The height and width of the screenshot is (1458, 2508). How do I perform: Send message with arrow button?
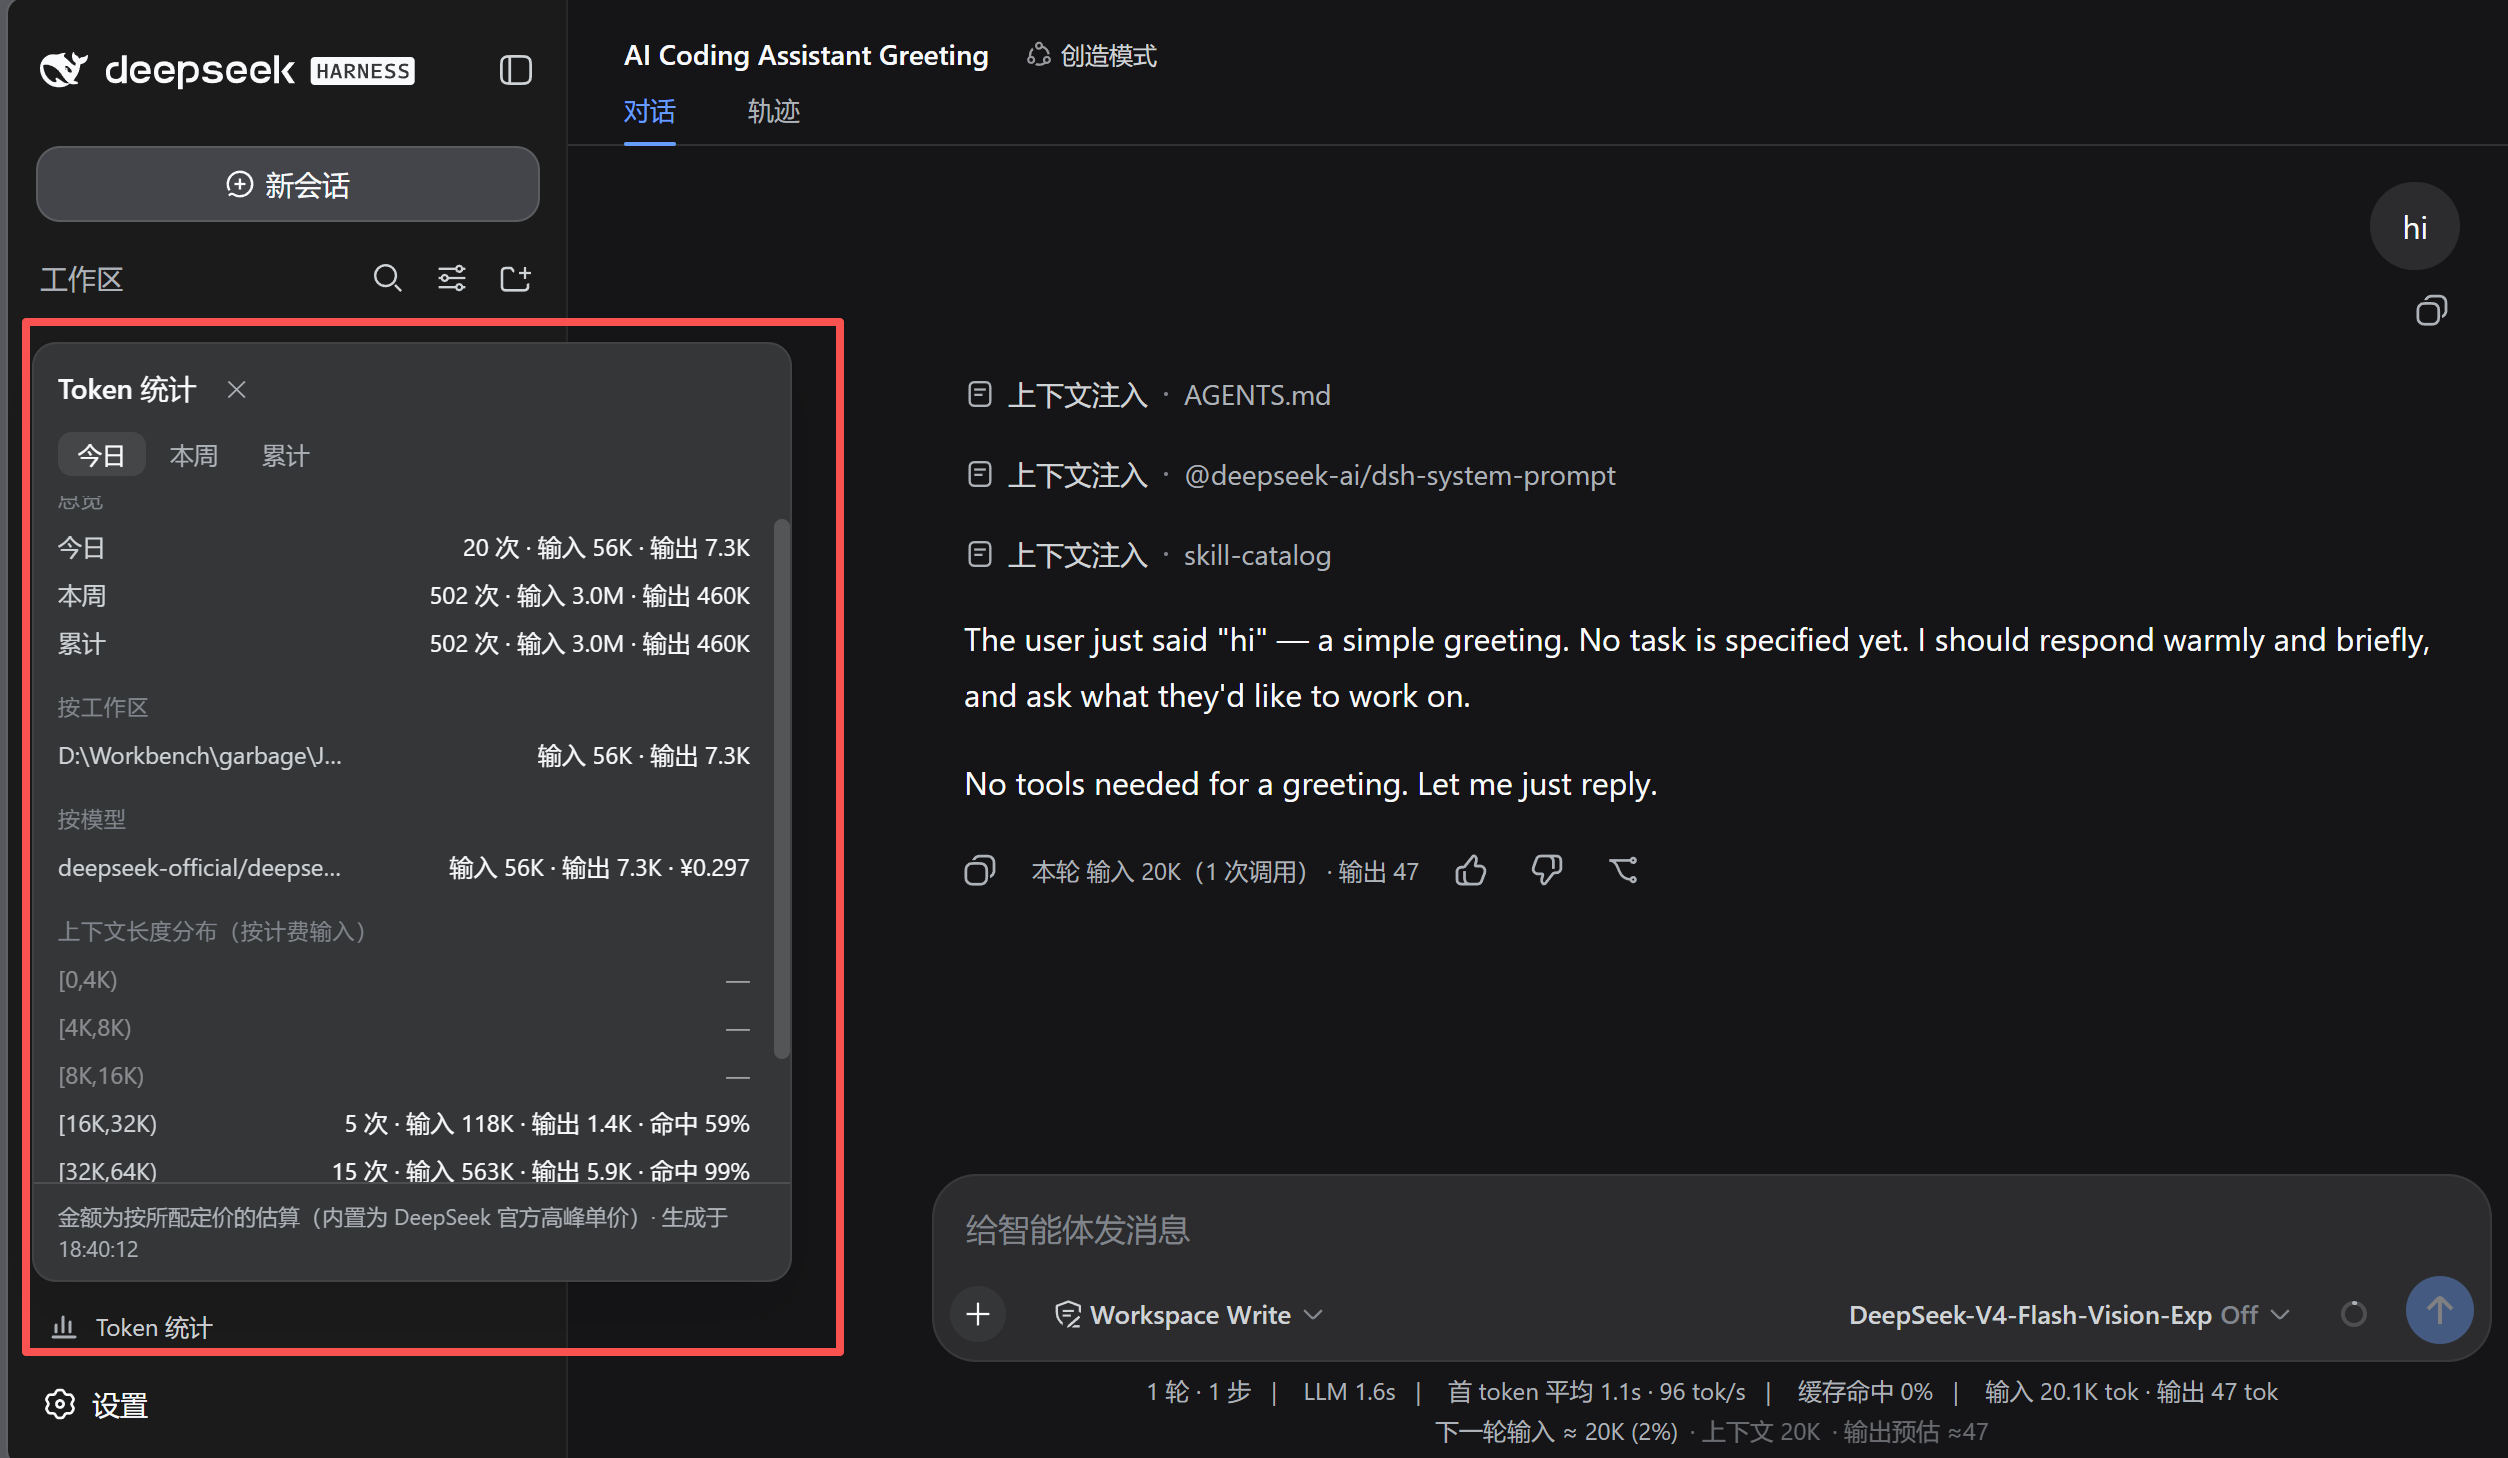[x=2439, y=1310]
